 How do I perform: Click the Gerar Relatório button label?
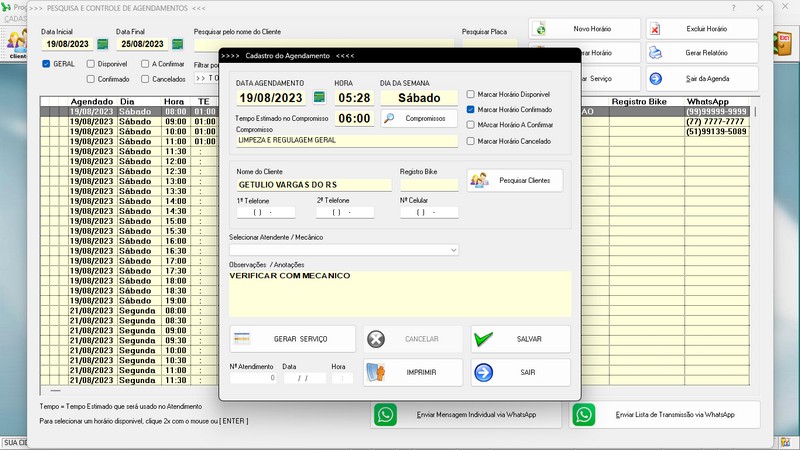click(x=707, y=53)
